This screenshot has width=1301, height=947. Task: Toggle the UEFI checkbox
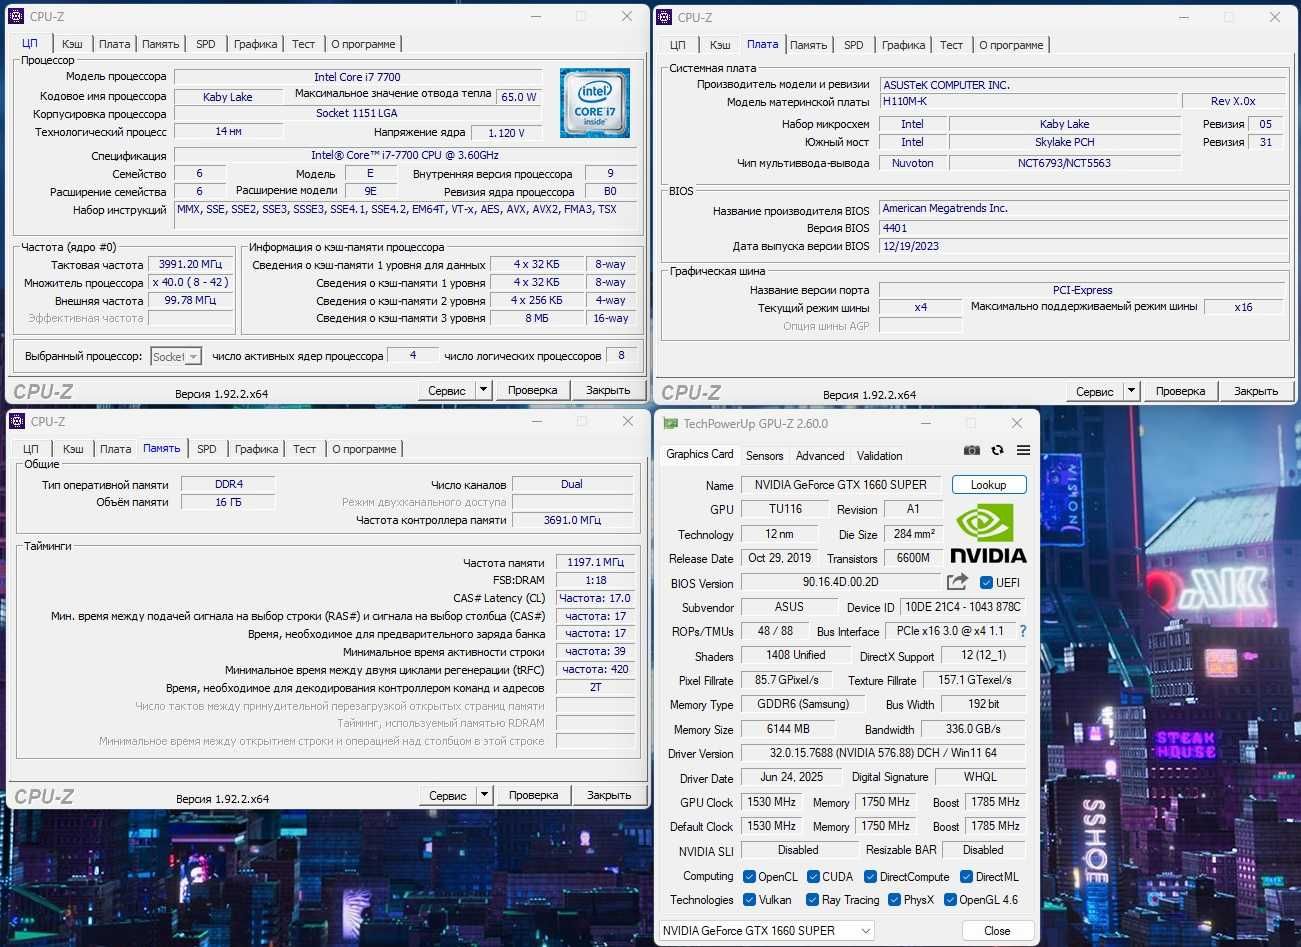tap(987, 582)
